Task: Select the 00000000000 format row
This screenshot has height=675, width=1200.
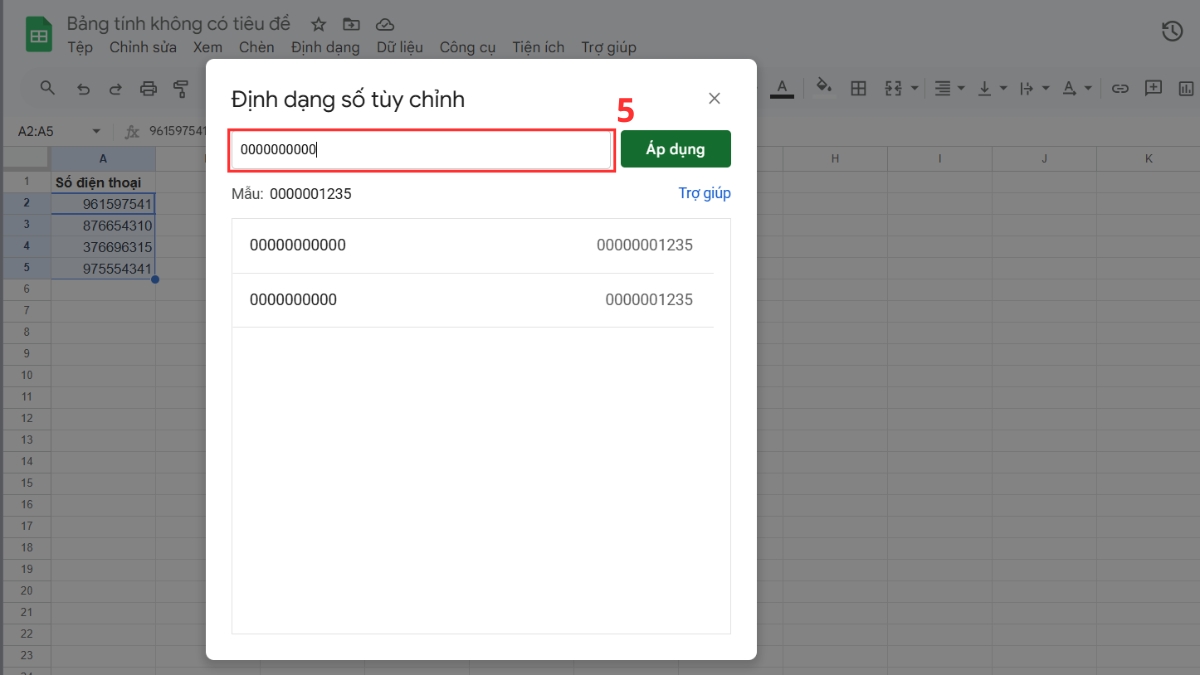Action: [x=472, y=245]
